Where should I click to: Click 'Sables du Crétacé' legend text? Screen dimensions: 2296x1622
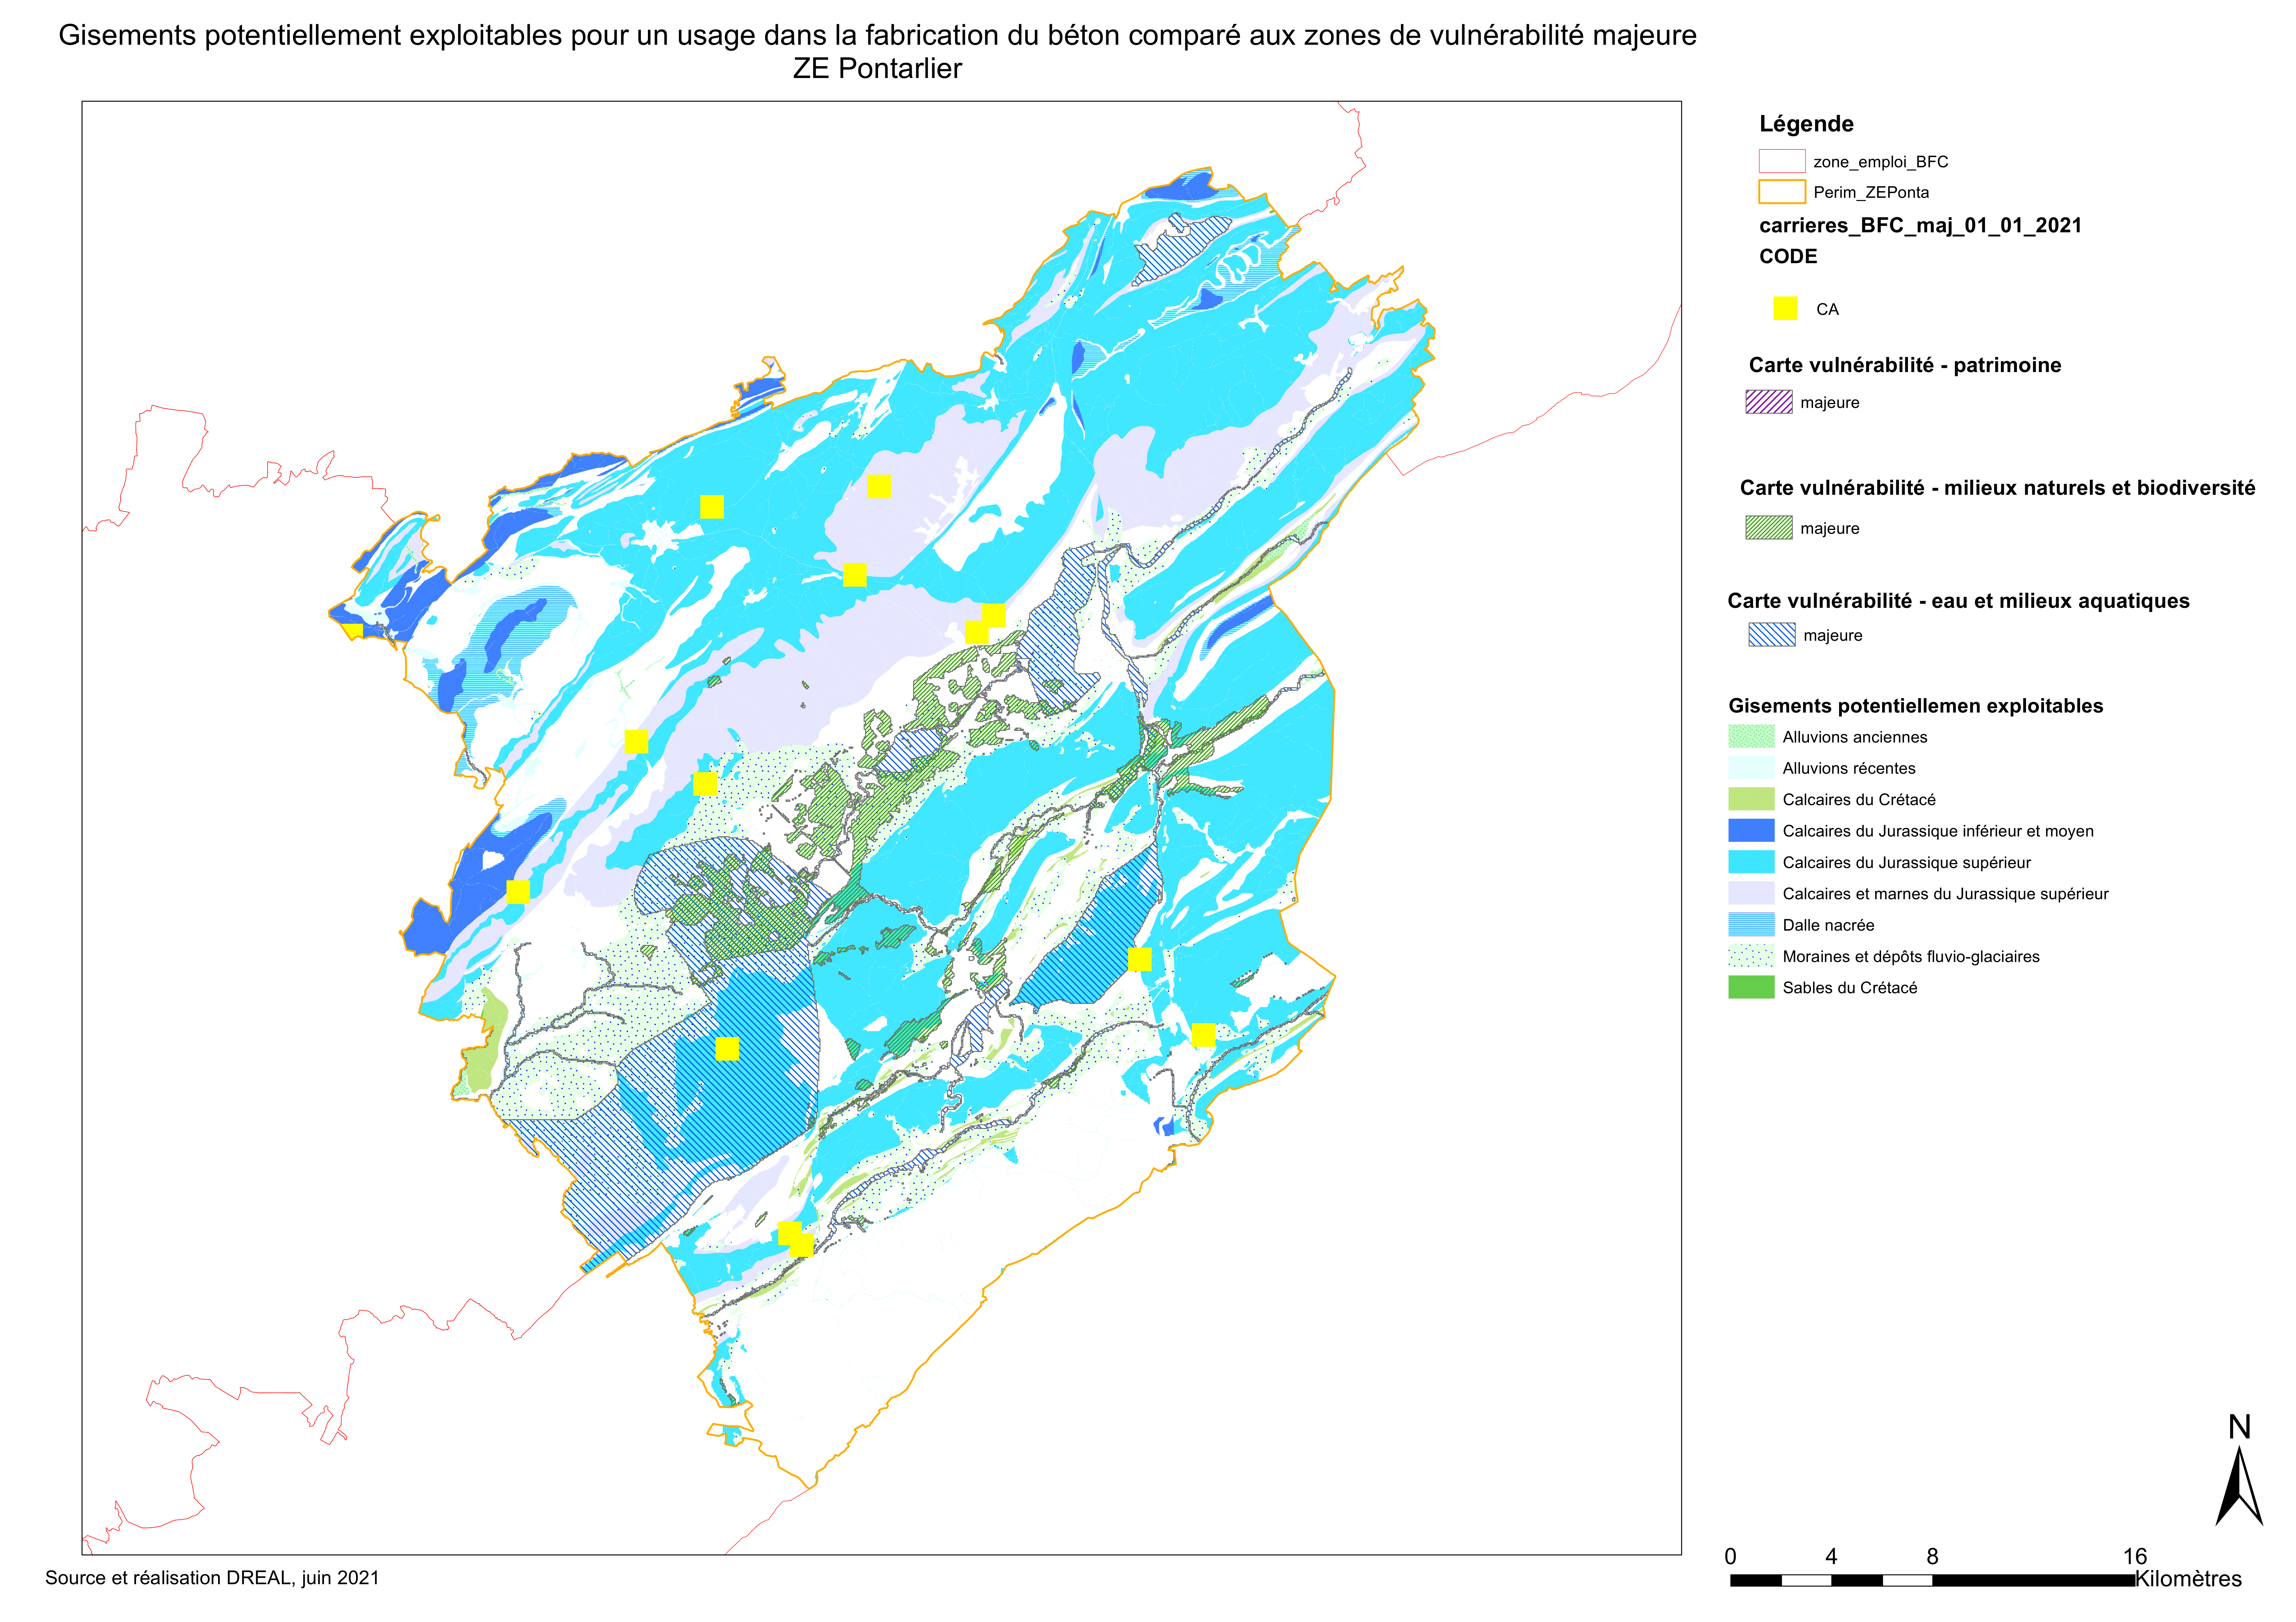click(1850, 988)
